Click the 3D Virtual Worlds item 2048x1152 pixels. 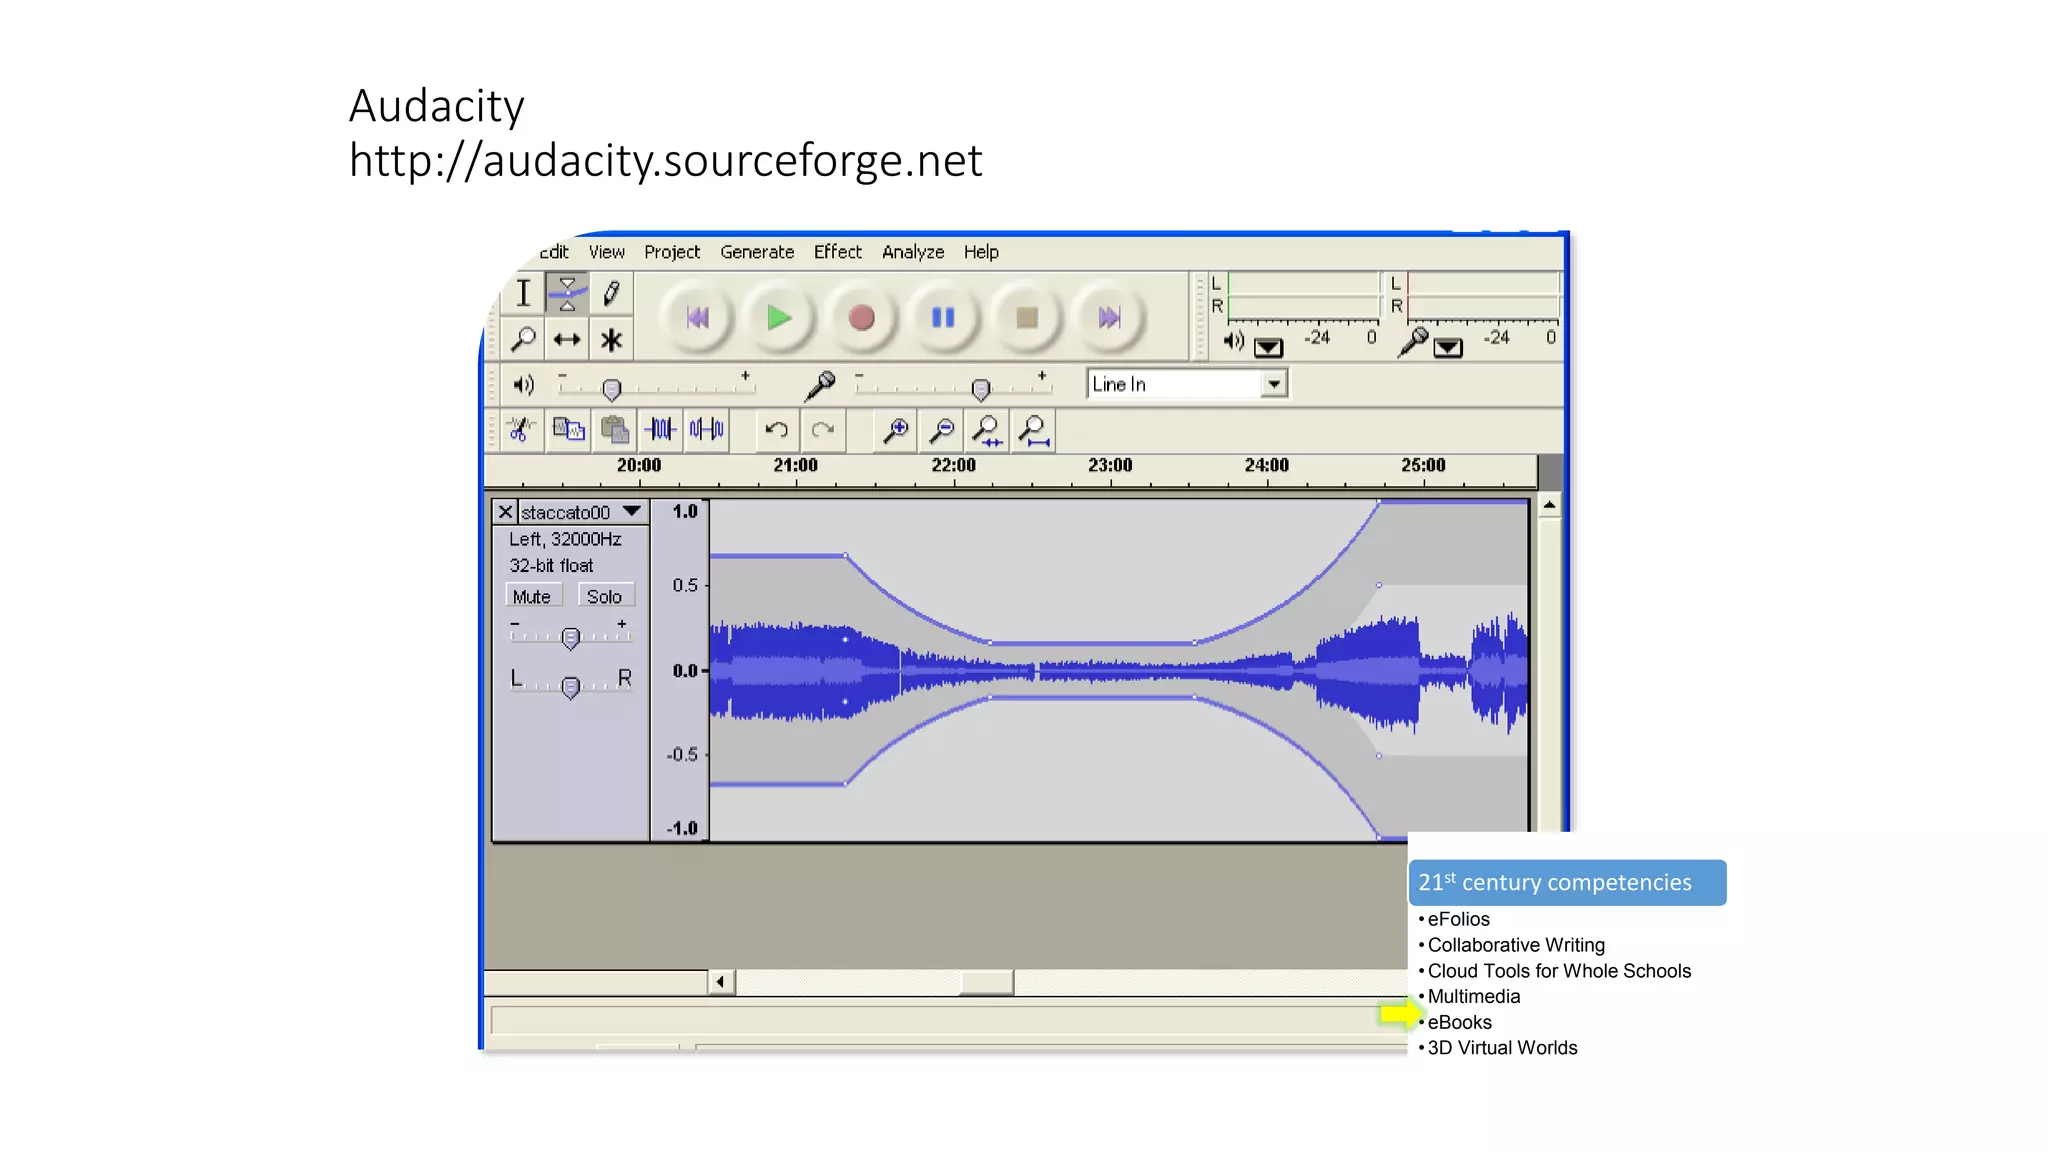(x=1502, y=1048)
